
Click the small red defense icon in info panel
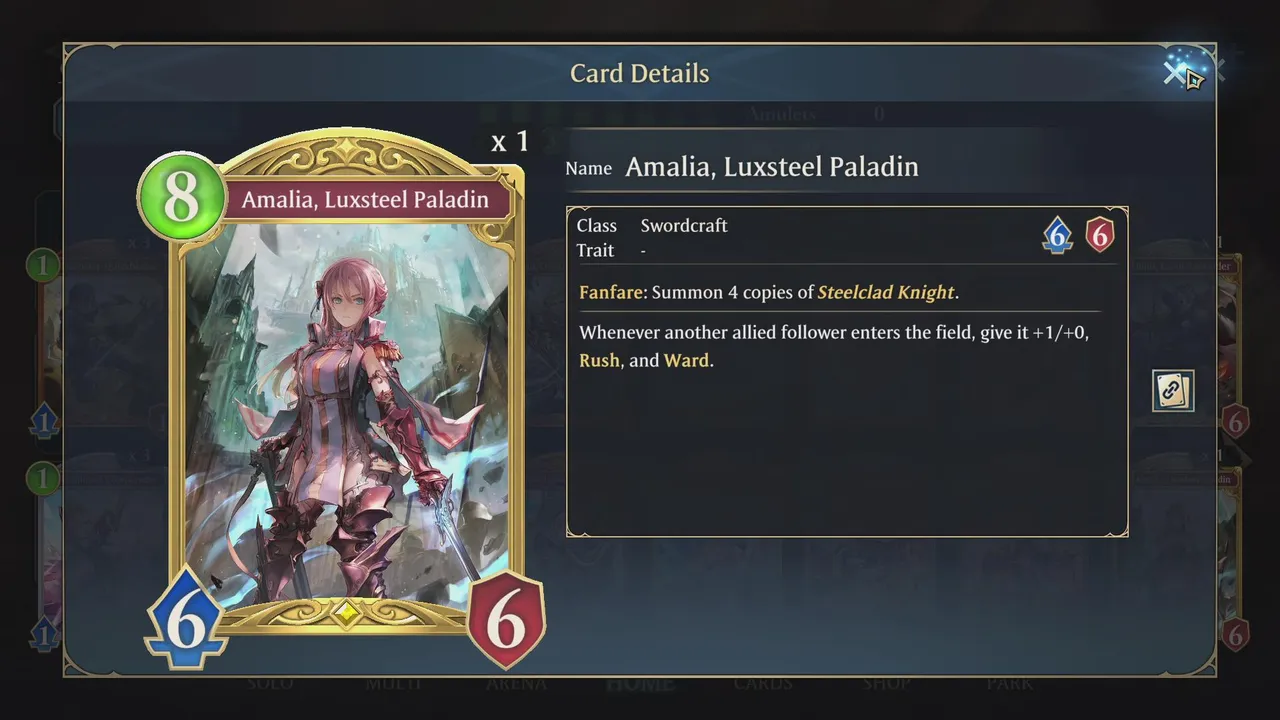[x=1100, y=235]
